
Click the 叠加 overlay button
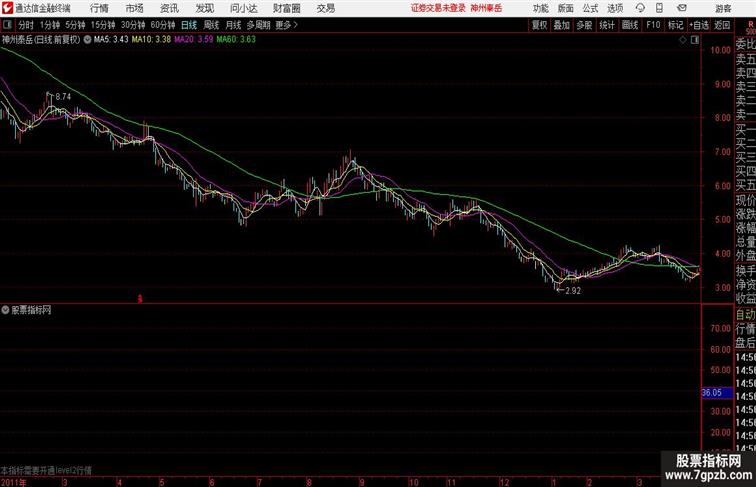click(562, 25)
